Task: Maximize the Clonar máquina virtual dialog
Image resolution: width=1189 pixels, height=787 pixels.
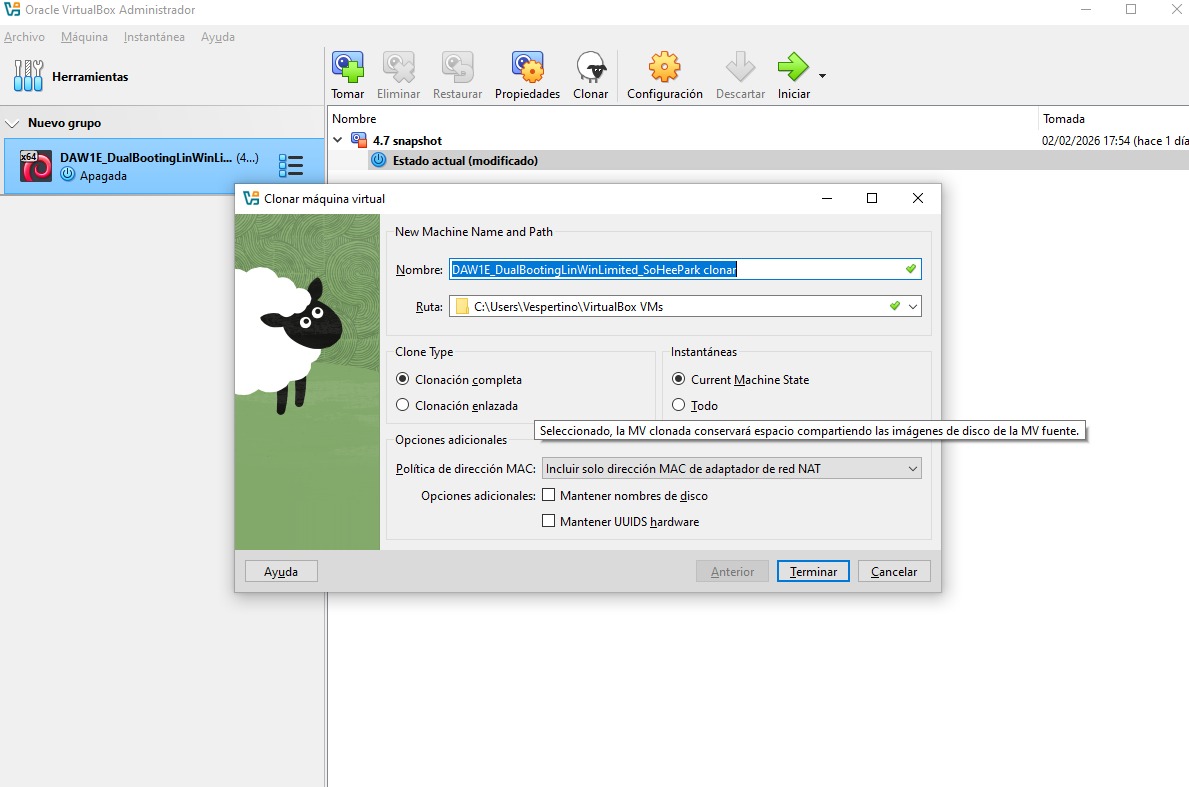Action: click(x=872, y=199)
